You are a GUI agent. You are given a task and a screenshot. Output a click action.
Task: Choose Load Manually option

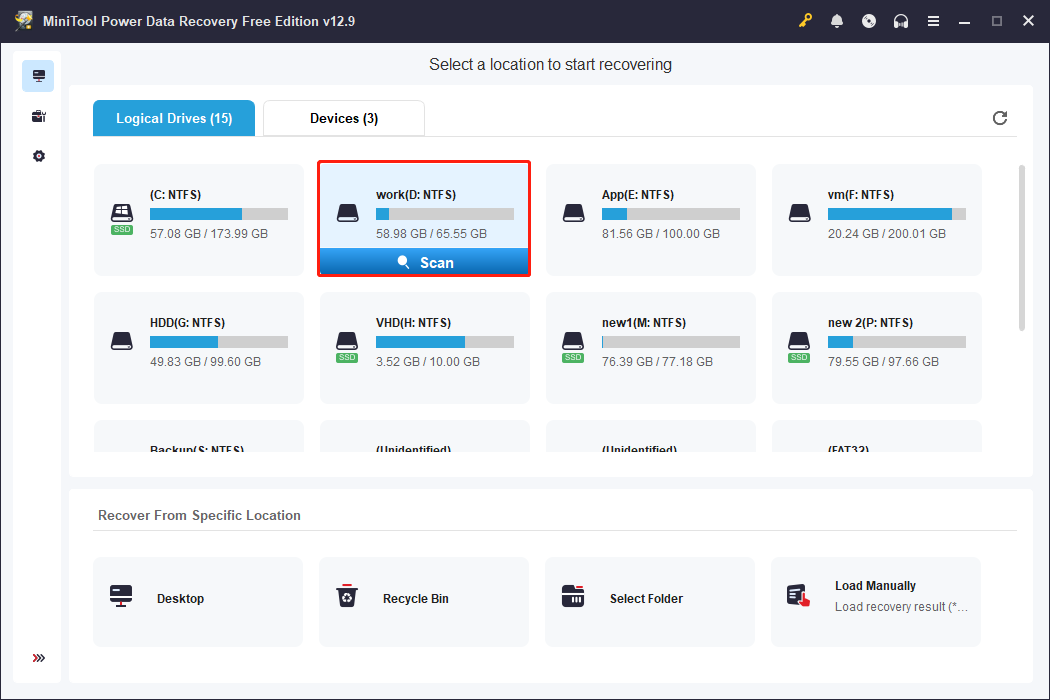point(876,602)
